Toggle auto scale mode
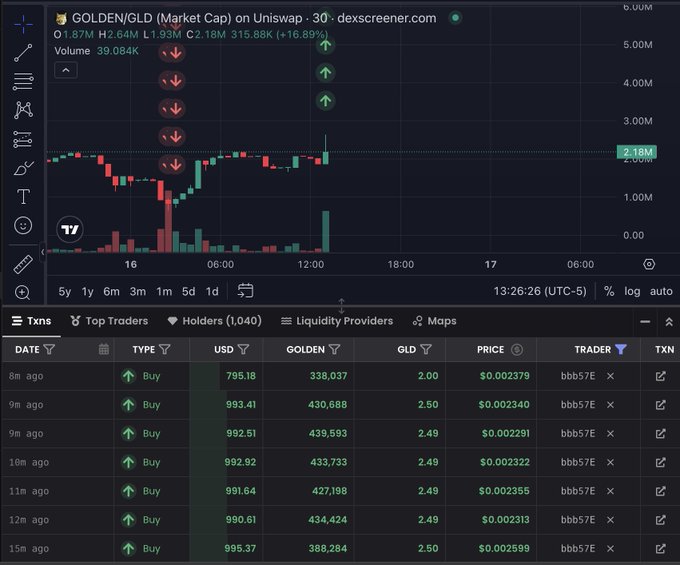 pos(661,291)
